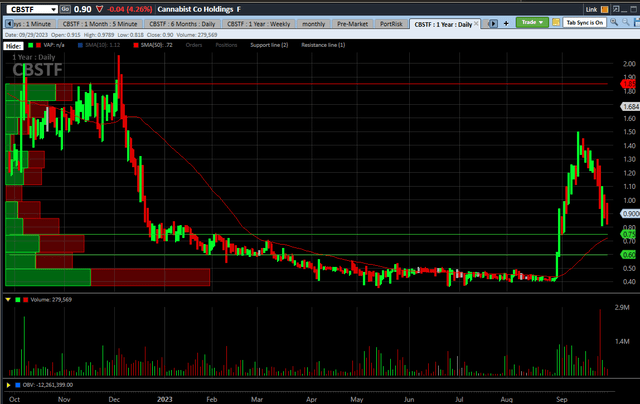Click the red SMA(50) color box
Viewport: 640px width, 404px height.
(x=136, y=45)
